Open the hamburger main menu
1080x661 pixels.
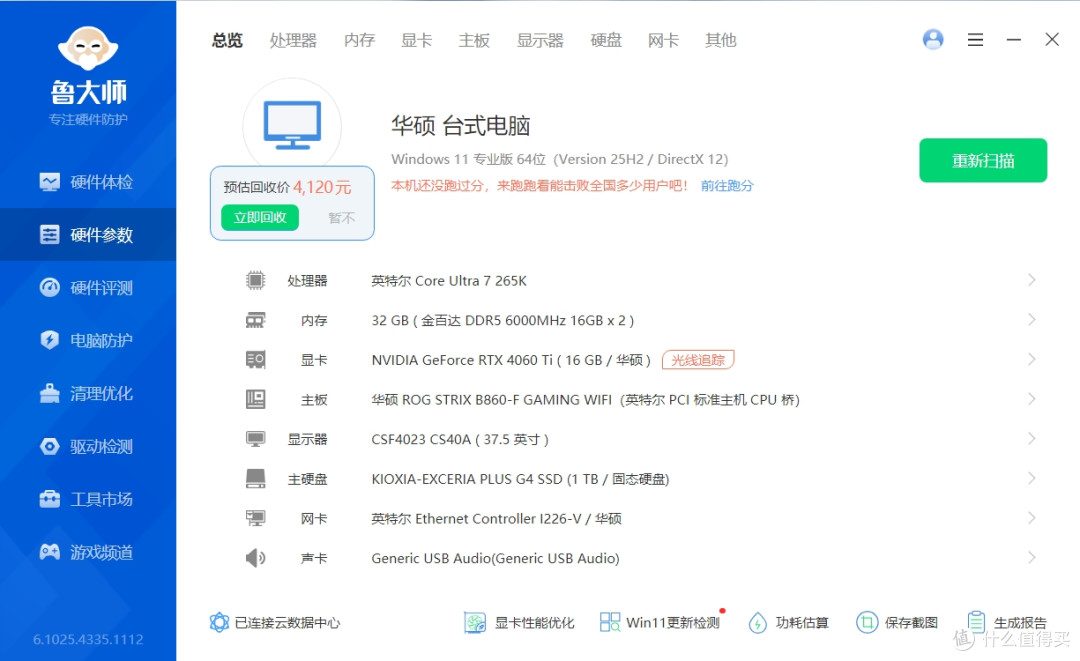(975, 40)
